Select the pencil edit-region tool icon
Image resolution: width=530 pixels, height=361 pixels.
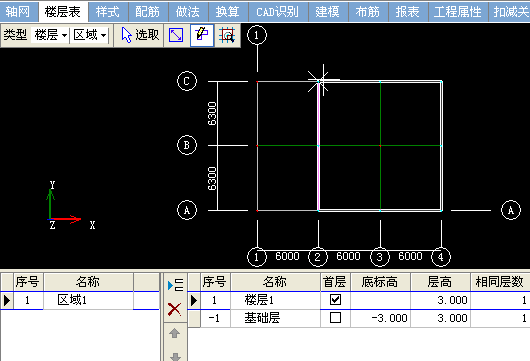[202, 35]
